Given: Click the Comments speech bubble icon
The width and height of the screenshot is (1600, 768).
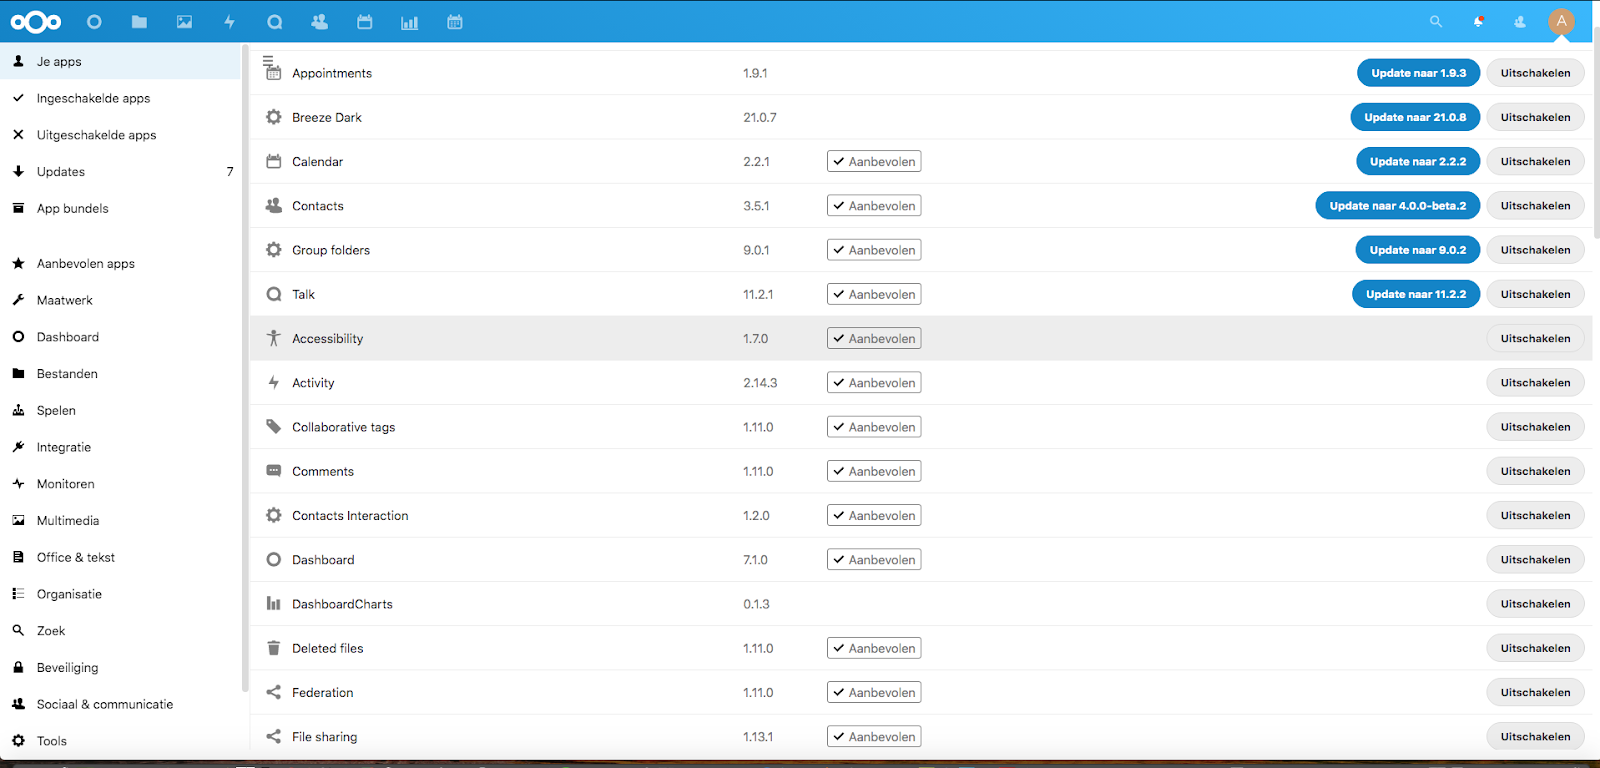Looking at the screenshot, I should point(274,471).
